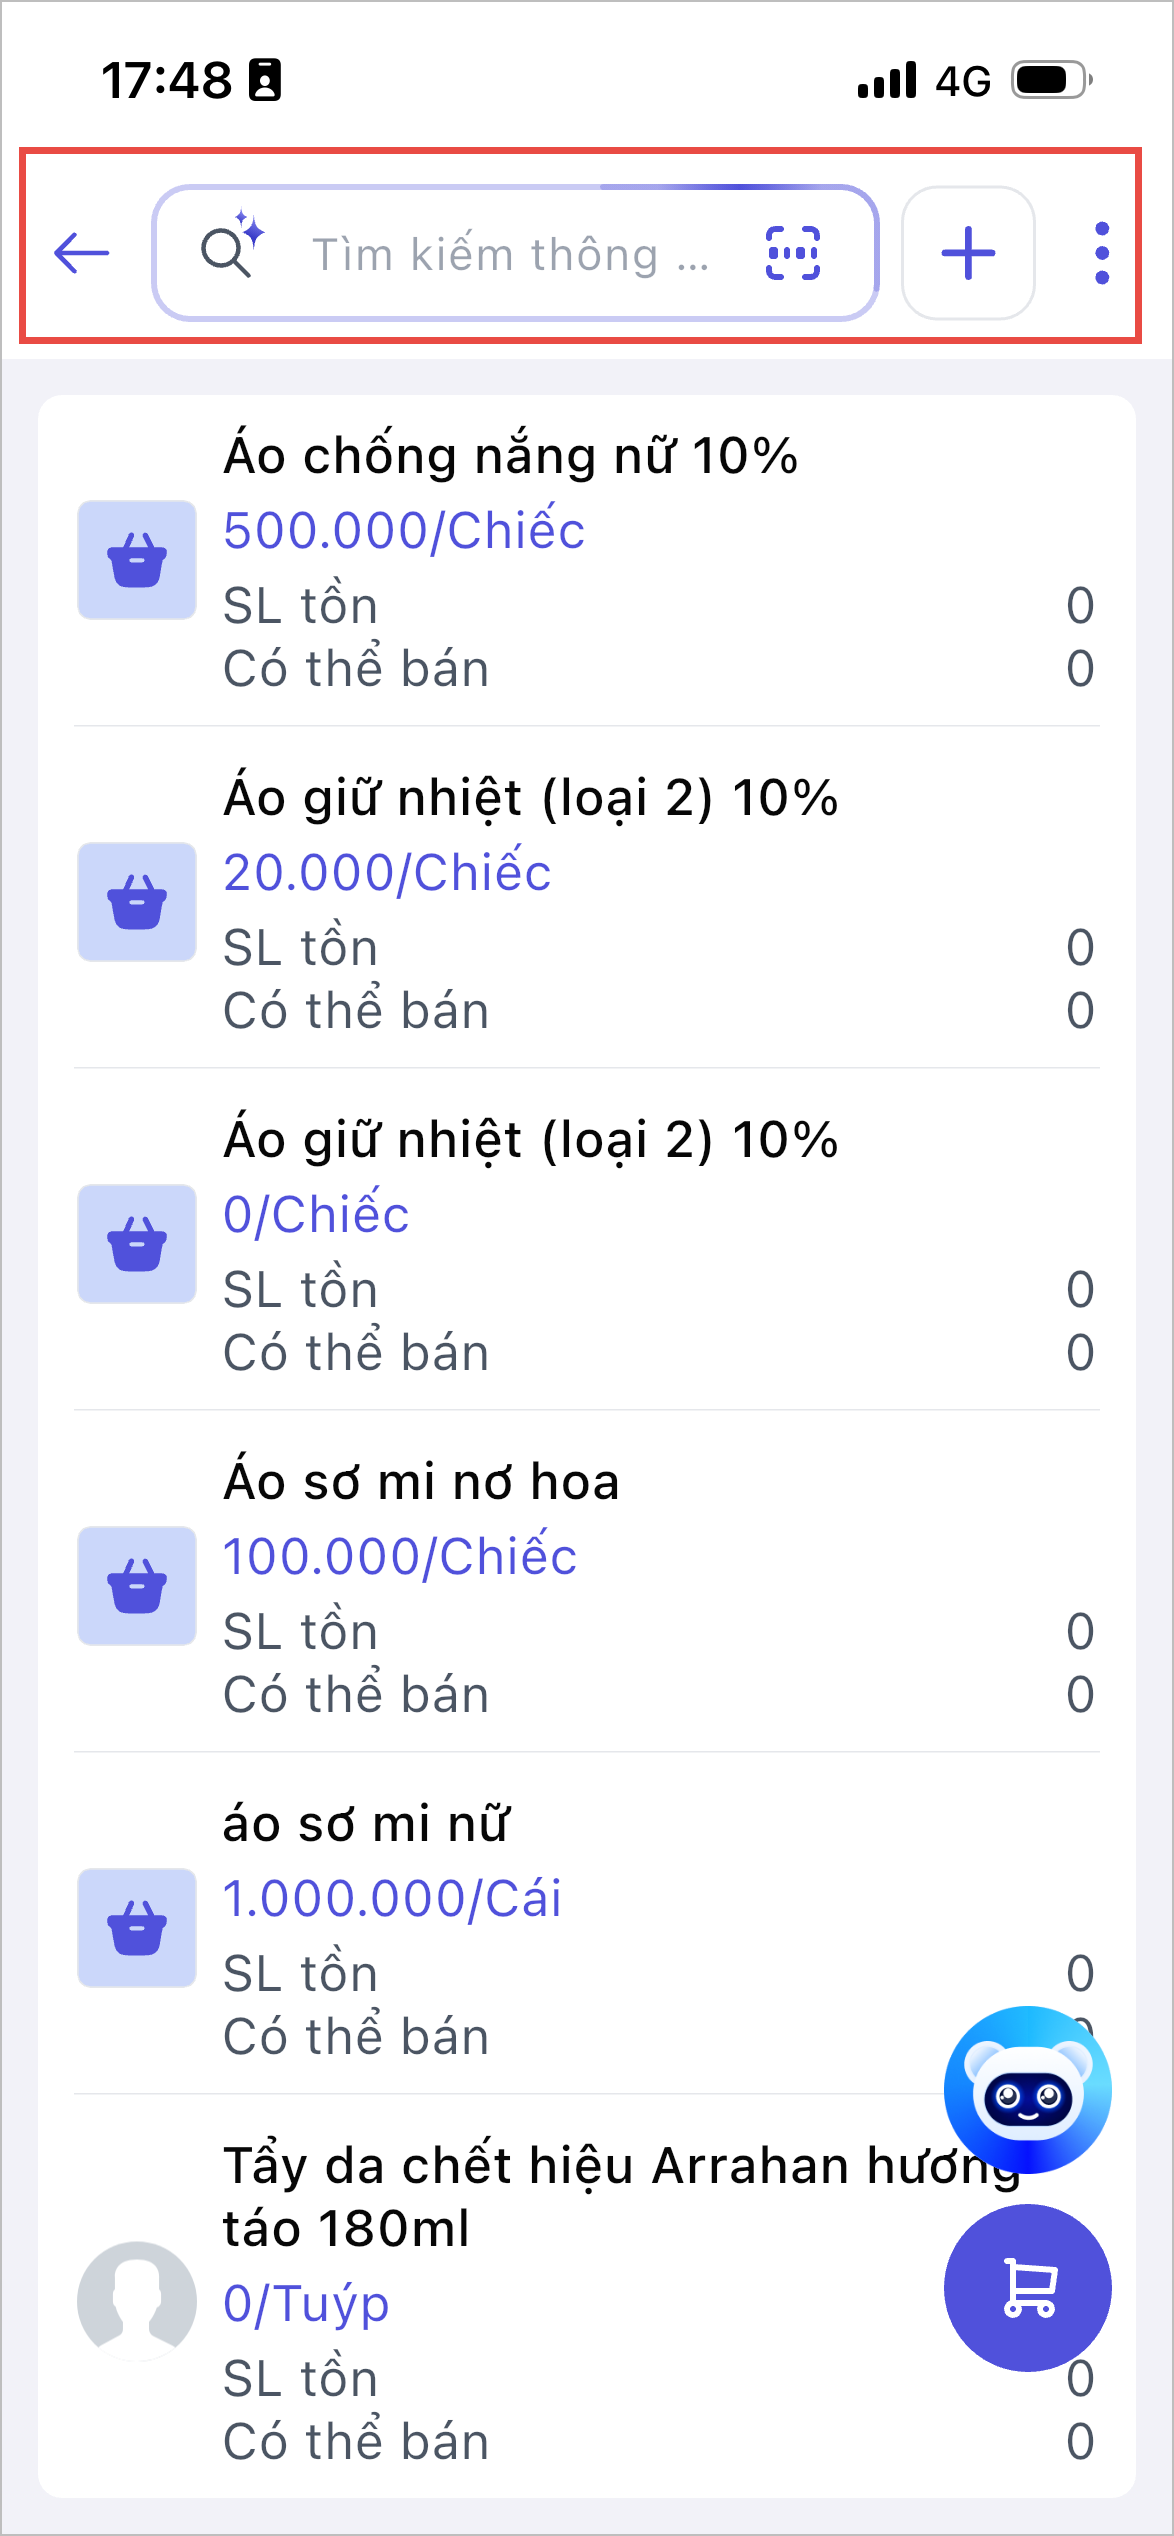Tap avatar thumbnail of Tẩy da chết Arrahan
This screenshot has width=1174, height=2536.
coord(137,2301)
